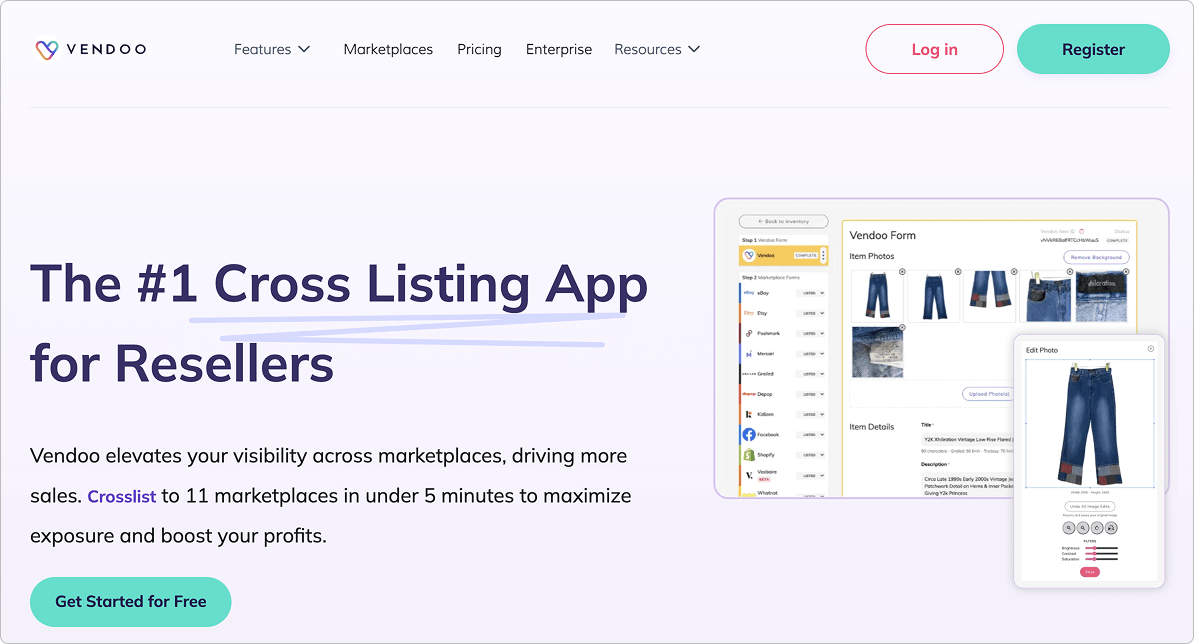Copy the Vendoo Item ID icon
The image size is (1194, 644).
[x=1081, y=231]
